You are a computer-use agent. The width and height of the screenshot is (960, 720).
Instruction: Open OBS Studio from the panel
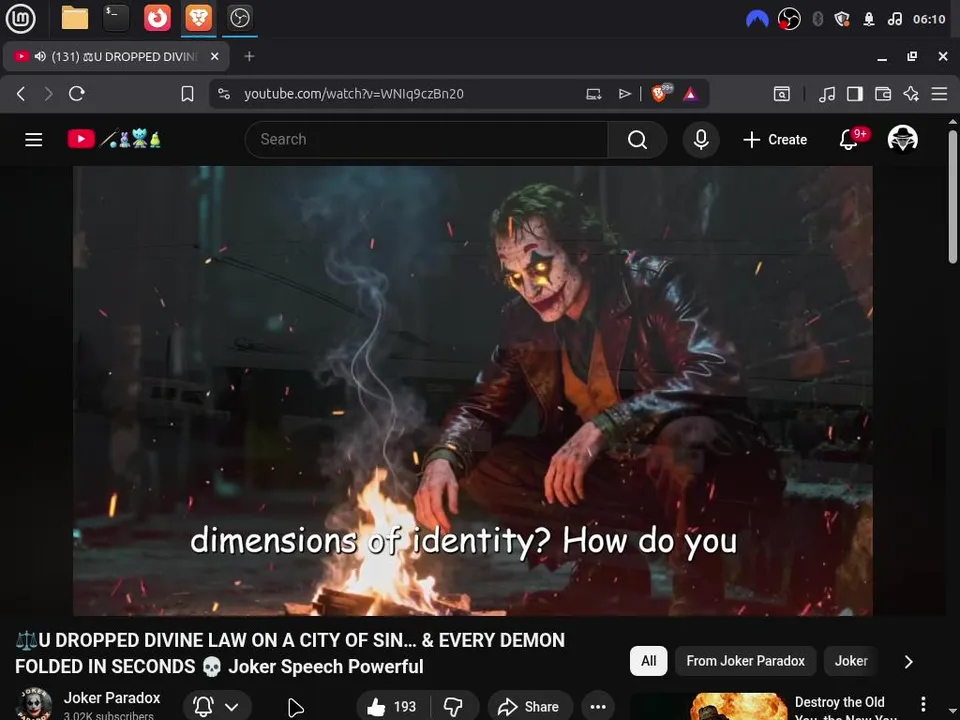[x=239, y=18]
